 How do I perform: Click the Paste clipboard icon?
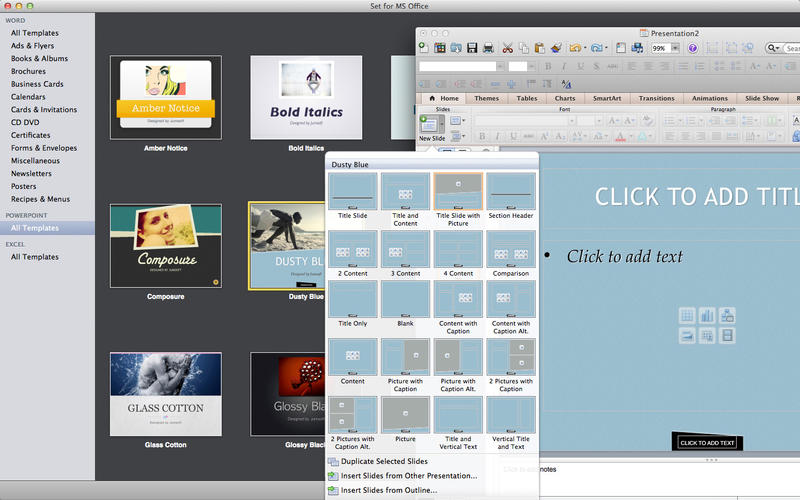[x=540, y=47]
